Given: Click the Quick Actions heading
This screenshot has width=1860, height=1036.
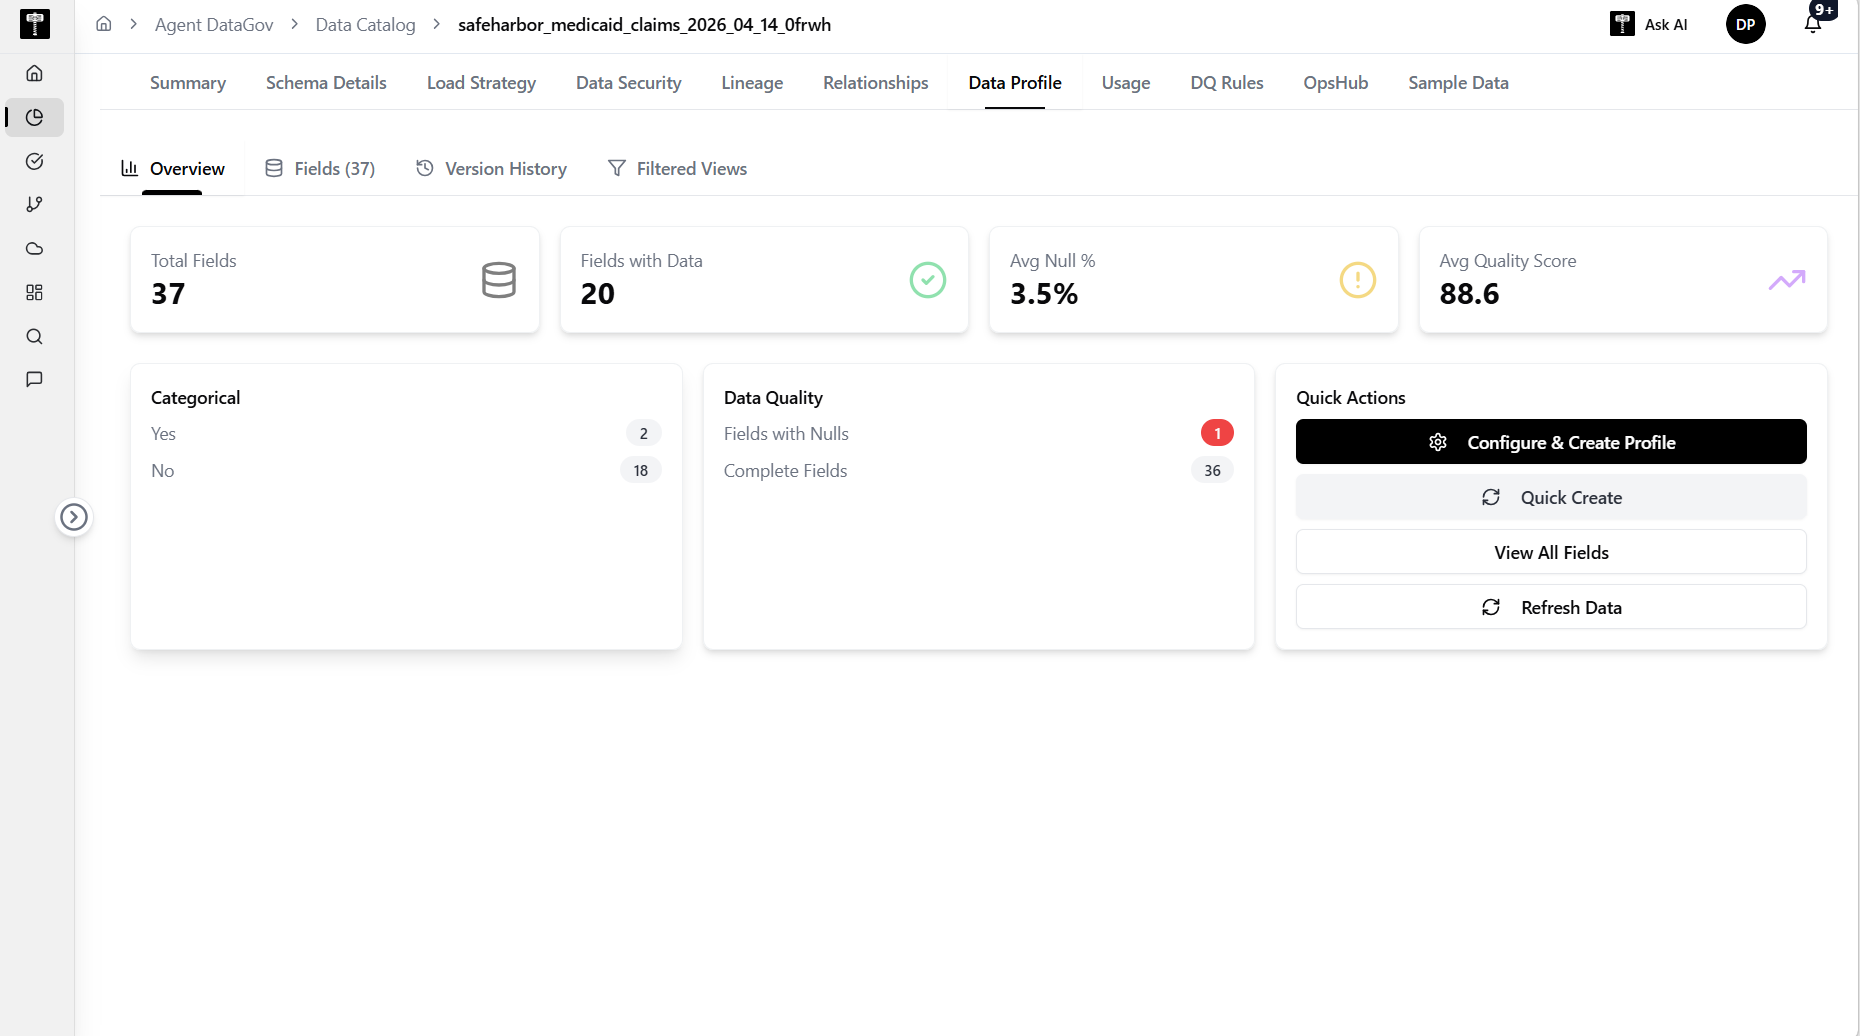Looking at the screenshot, I should (x=1351, y=398).
